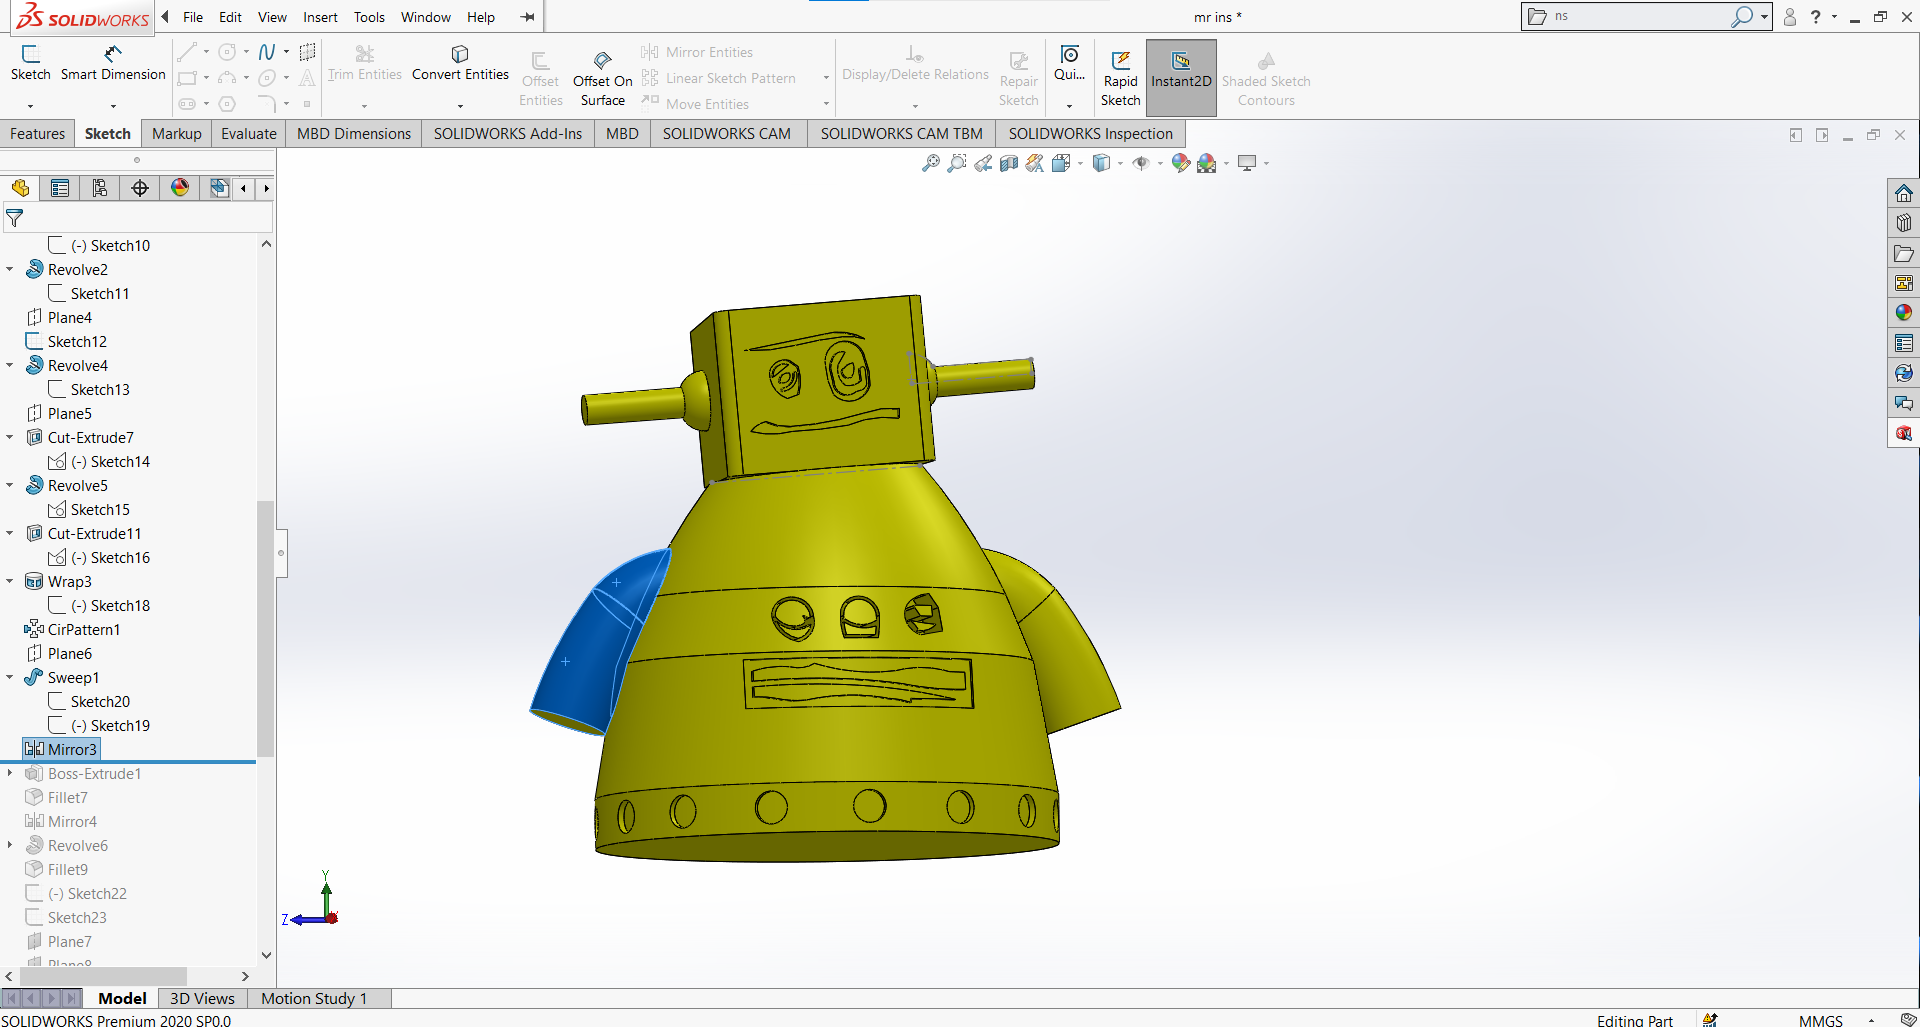
Task: Open the PropertyManager tab icon
Action: (60, 188)
